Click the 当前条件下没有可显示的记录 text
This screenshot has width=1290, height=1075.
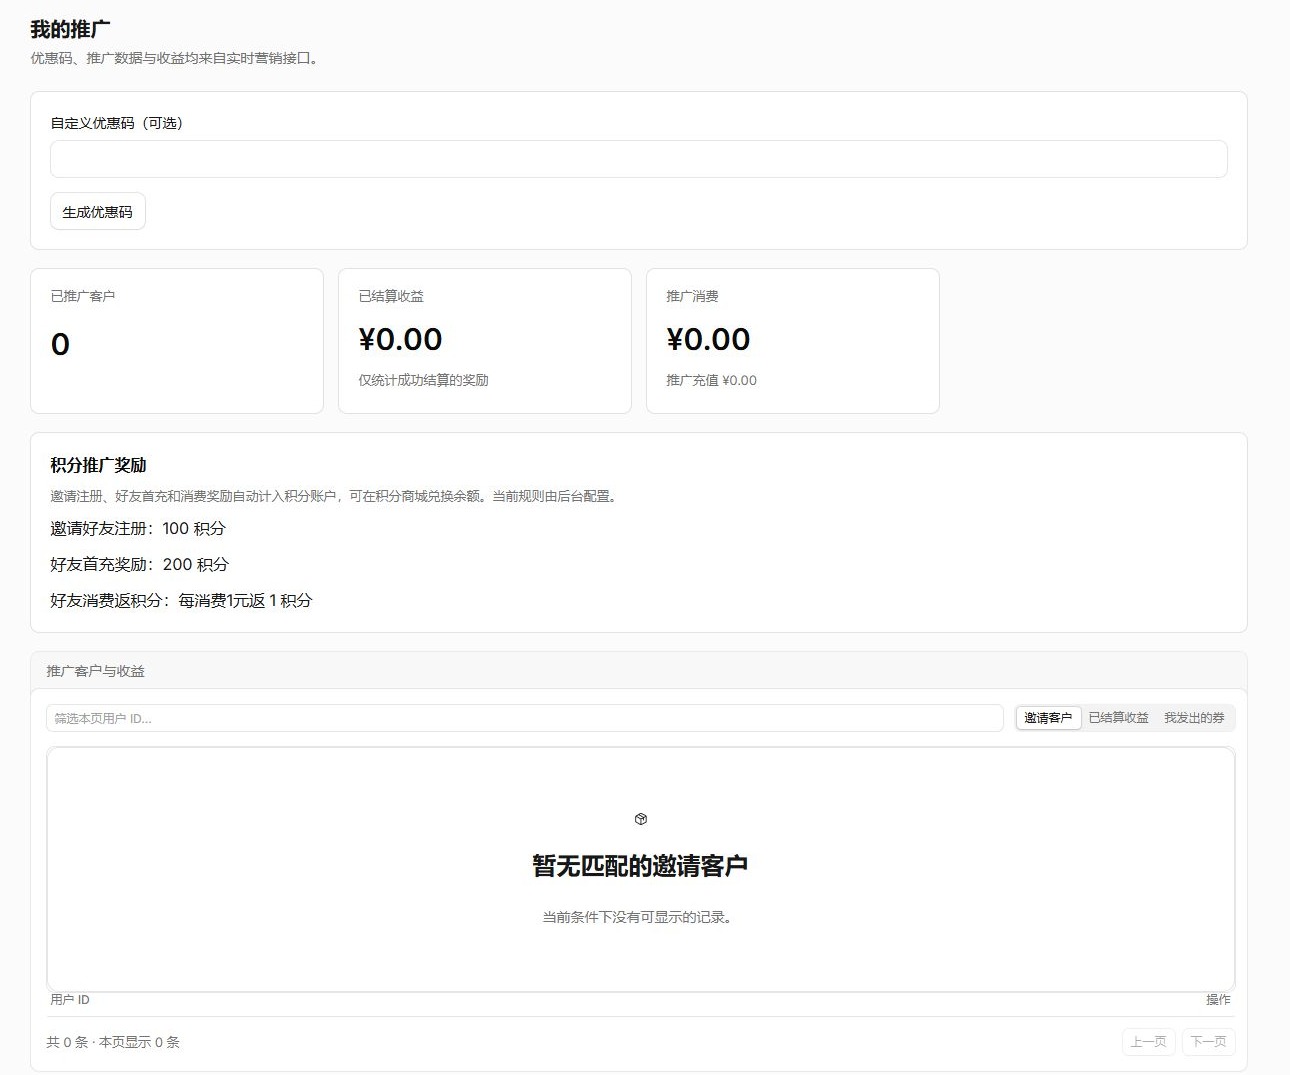tap(640, 917)
